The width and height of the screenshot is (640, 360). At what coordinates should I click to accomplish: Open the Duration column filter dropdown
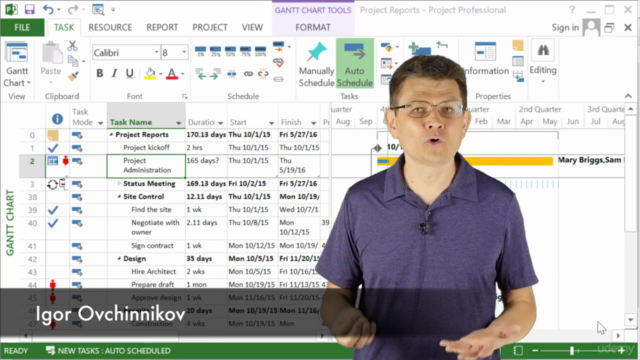point(220,123)
